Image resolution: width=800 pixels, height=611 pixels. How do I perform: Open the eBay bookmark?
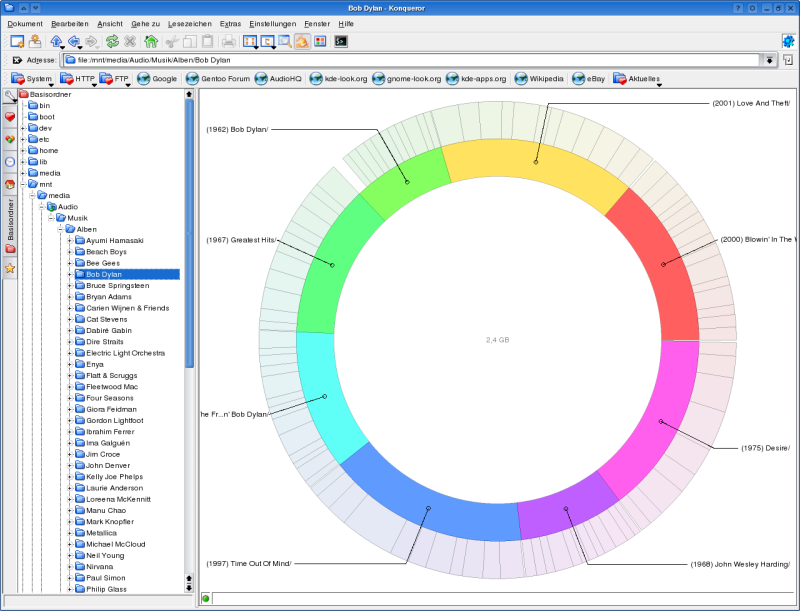589,79
